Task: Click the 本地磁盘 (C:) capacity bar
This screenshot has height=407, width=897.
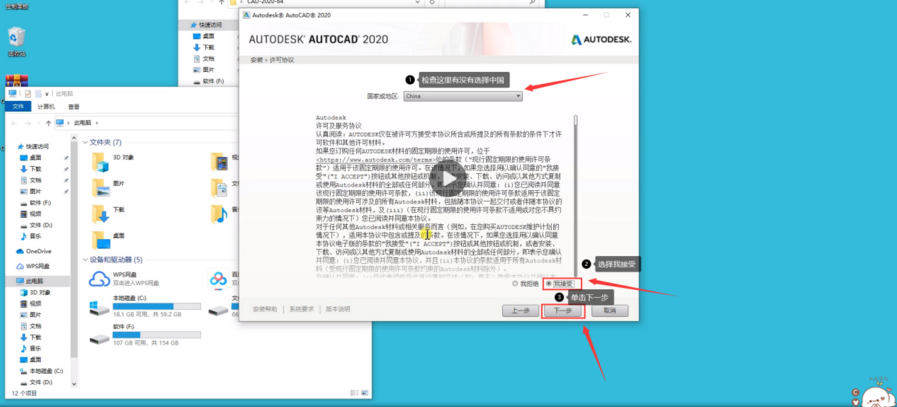Action: (157, 306)
